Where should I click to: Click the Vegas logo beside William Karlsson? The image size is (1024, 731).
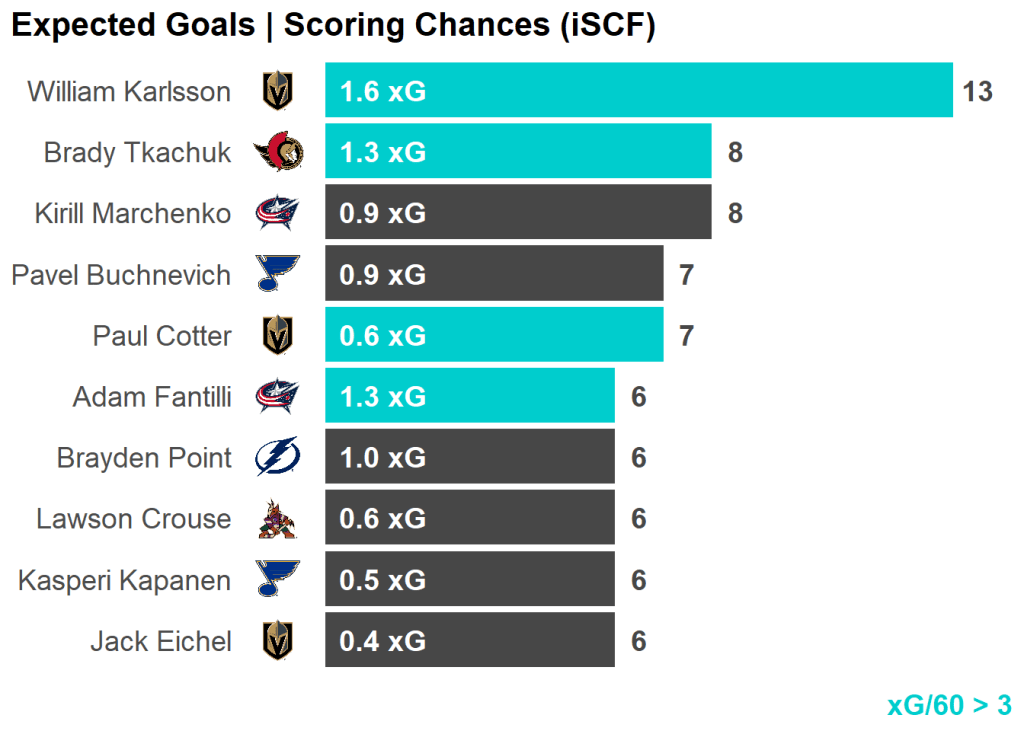click(277, 91)
